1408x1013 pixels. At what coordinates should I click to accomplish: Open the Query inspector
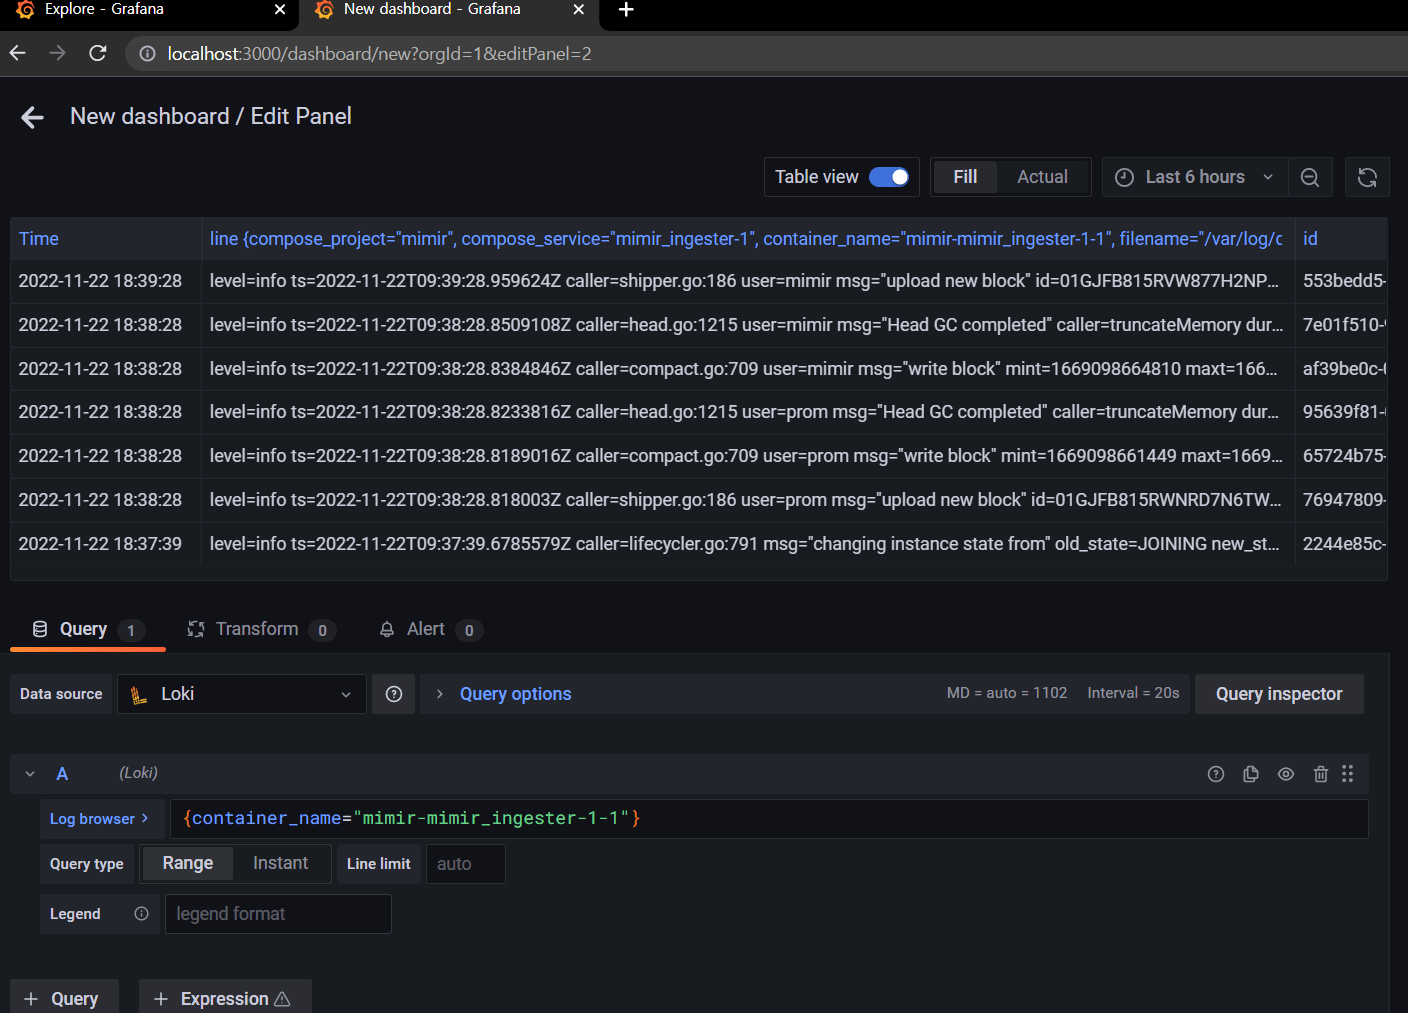pyautogui.click(x=1278, y=693)
